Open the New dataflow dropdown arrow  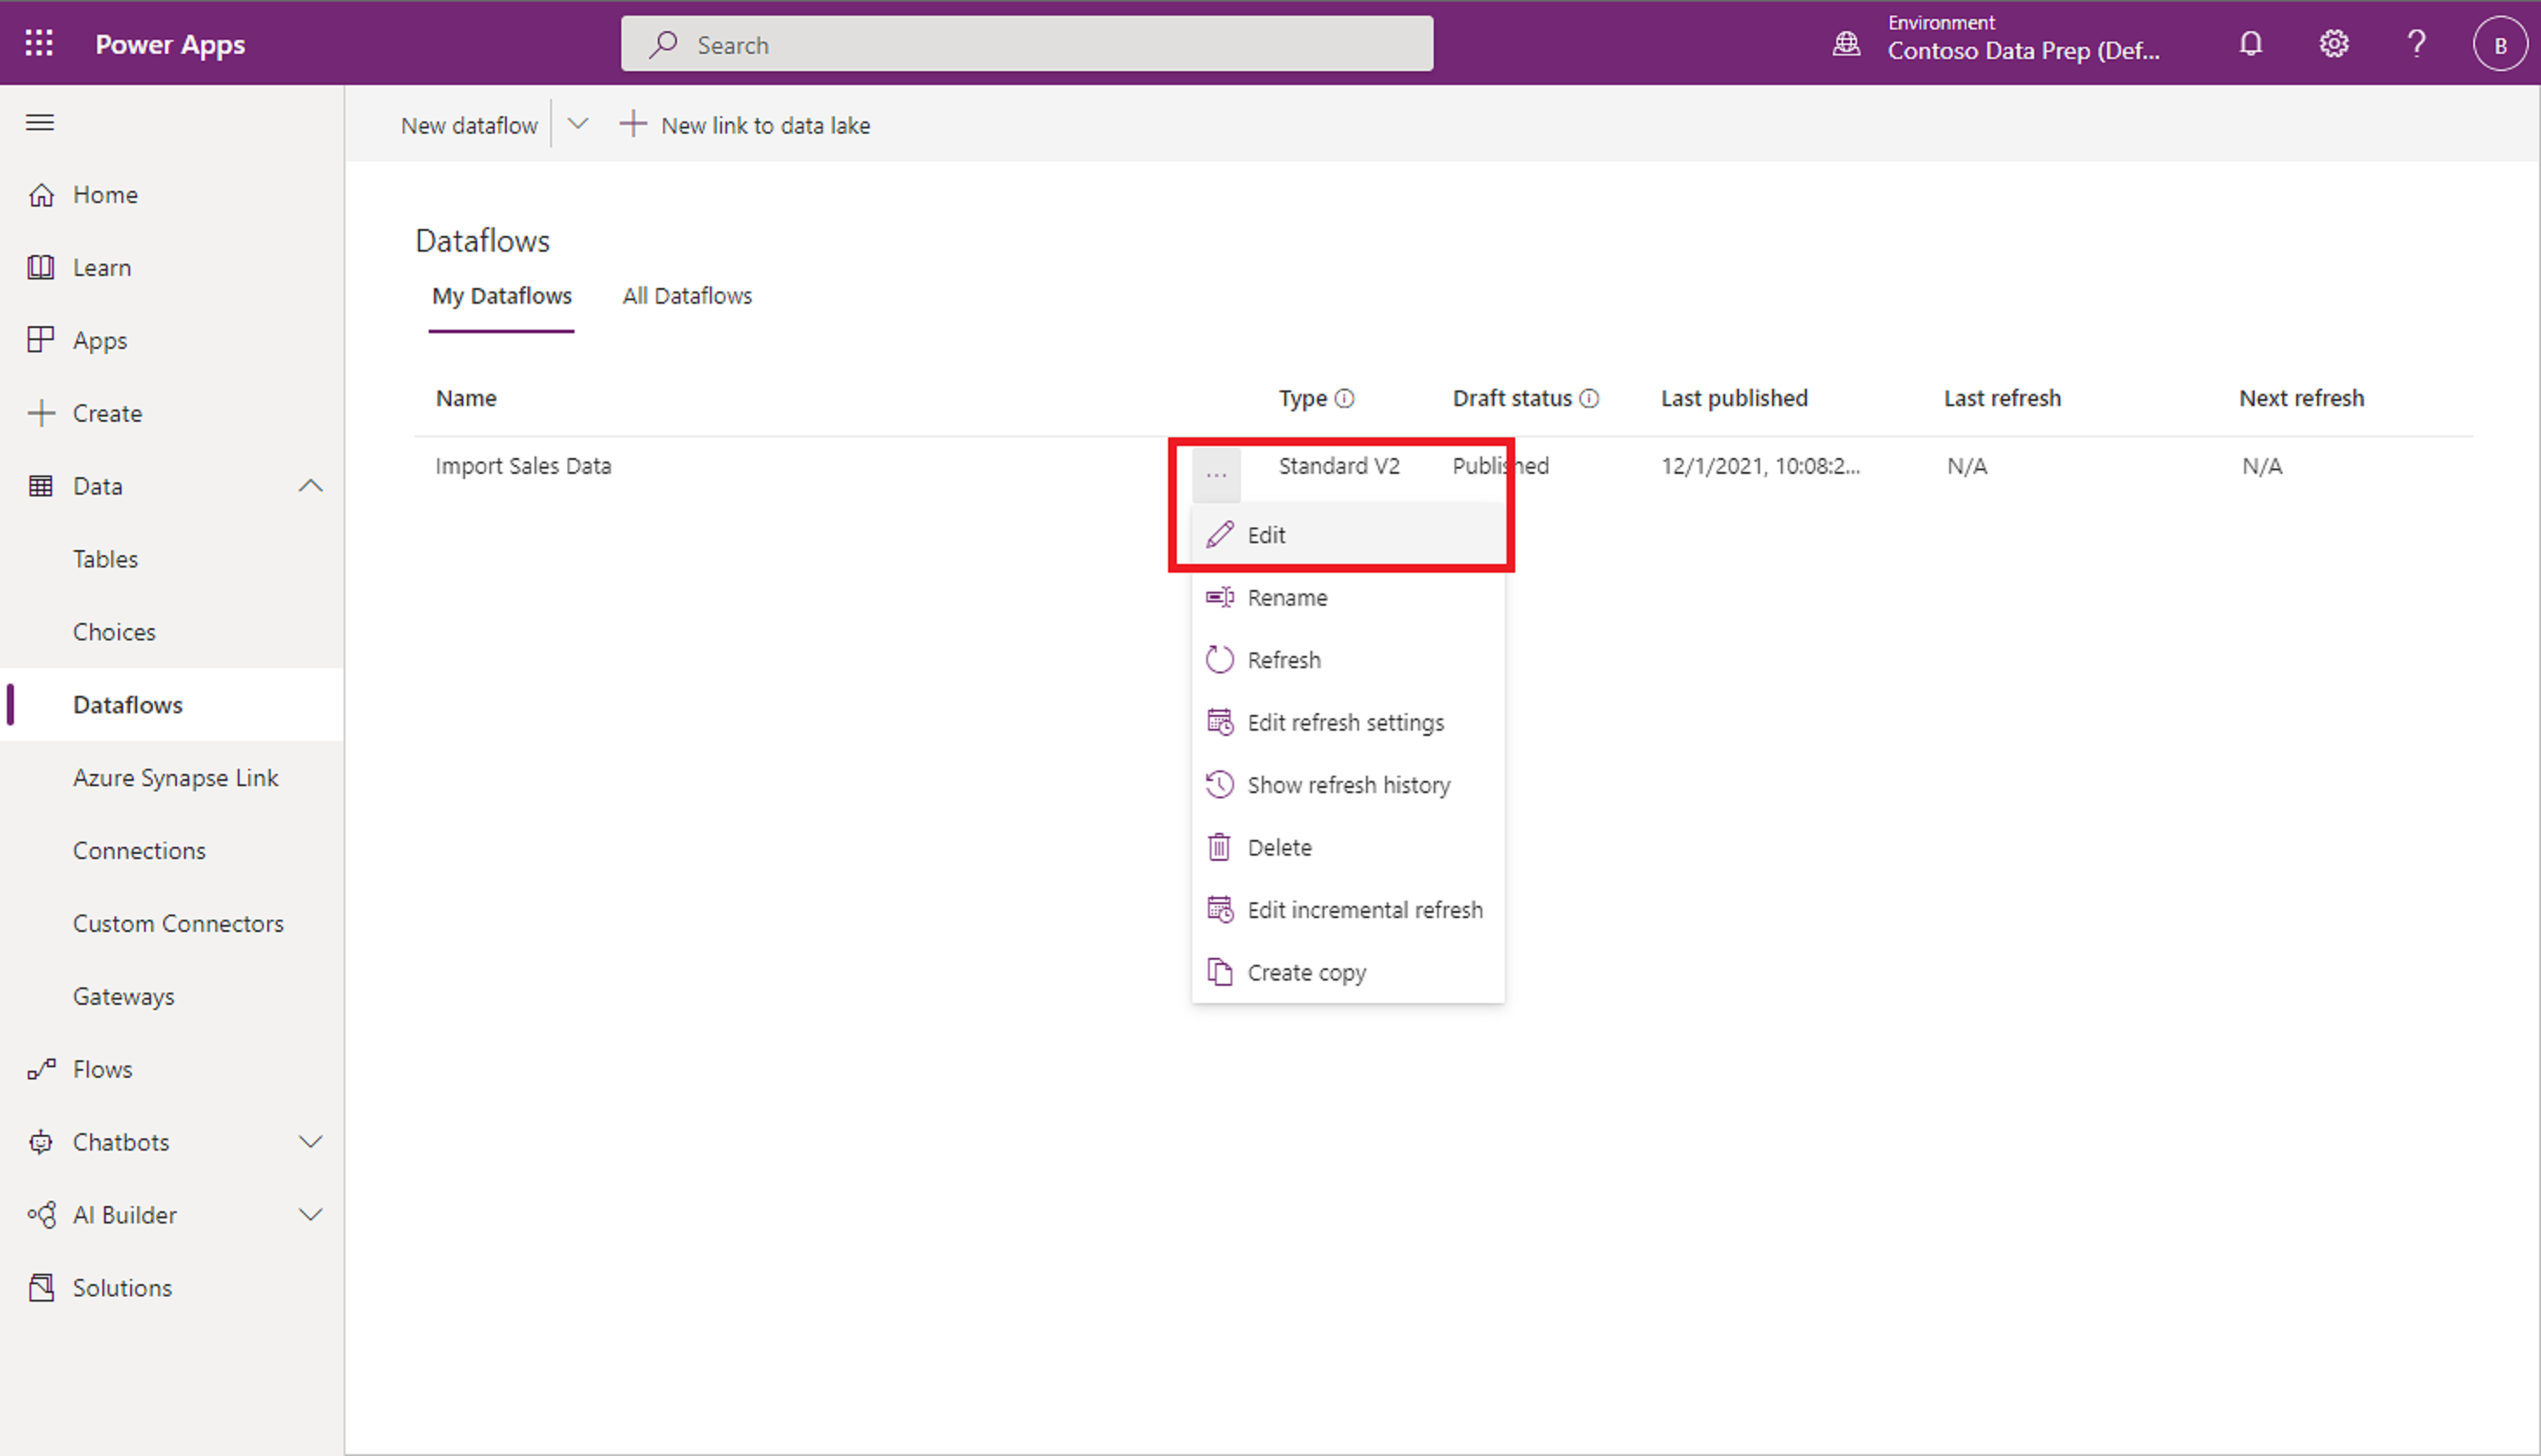tap(577, 124)
